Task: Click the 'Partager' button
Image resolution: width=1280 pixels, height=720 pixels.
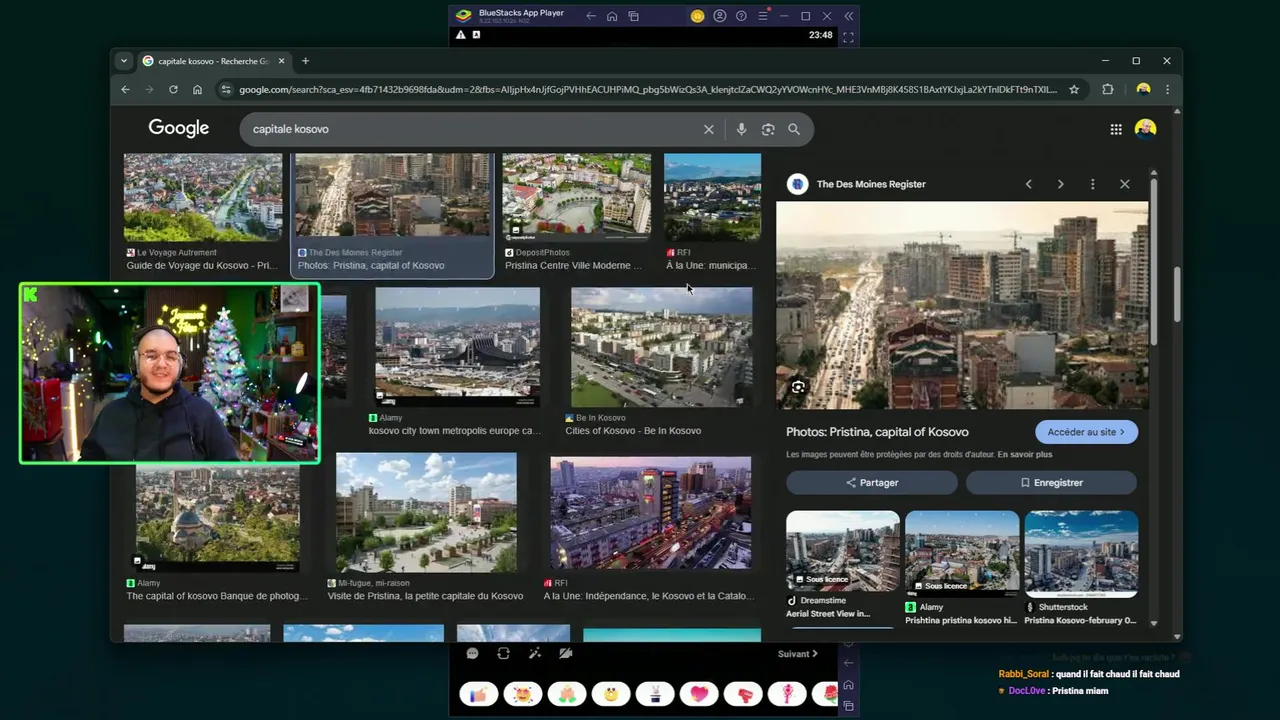Action: tap(872, 482)
